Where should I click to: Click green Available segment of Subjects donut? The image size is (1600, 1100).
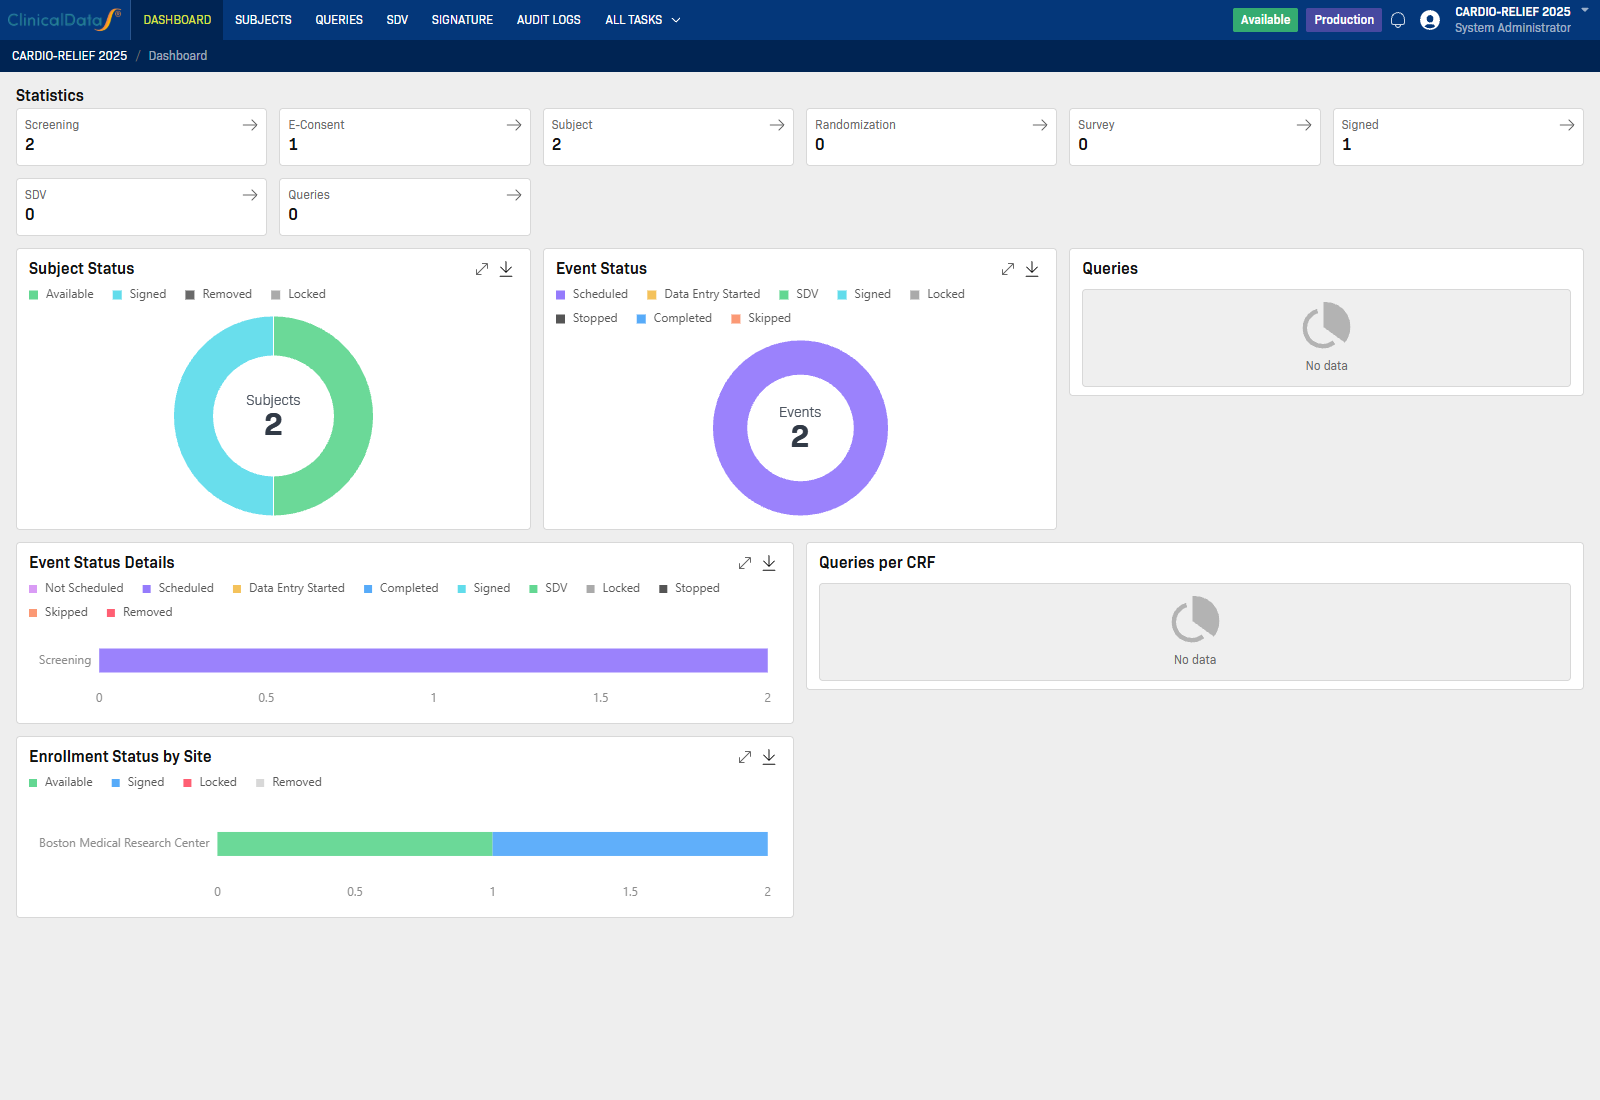(353, 416)
